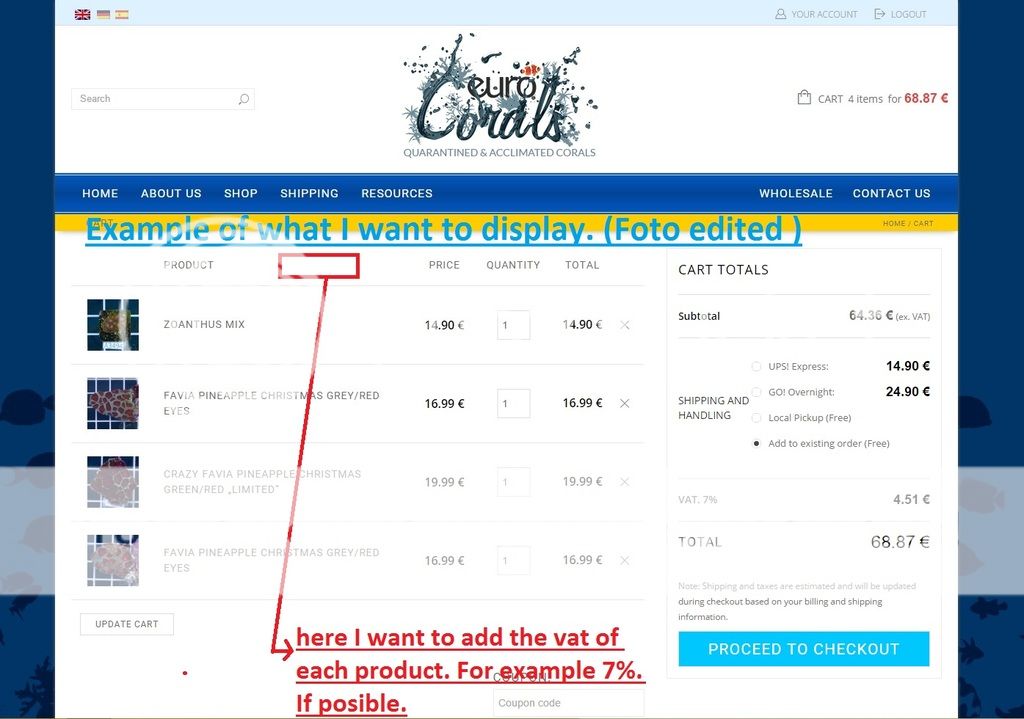This screenshot has height=719, width=1024.
Task: Select UPS Express shipping option
Action: click(756, 367)
